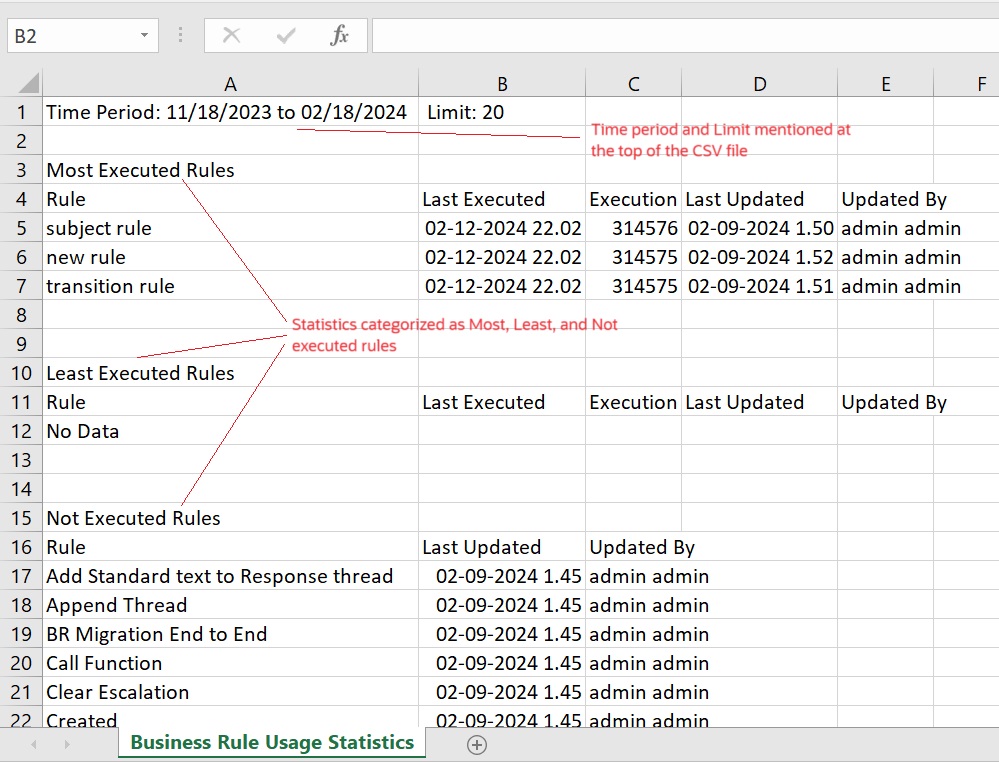Click '02-09-2024 1.50' last updated cell

(x=759, y=228)
